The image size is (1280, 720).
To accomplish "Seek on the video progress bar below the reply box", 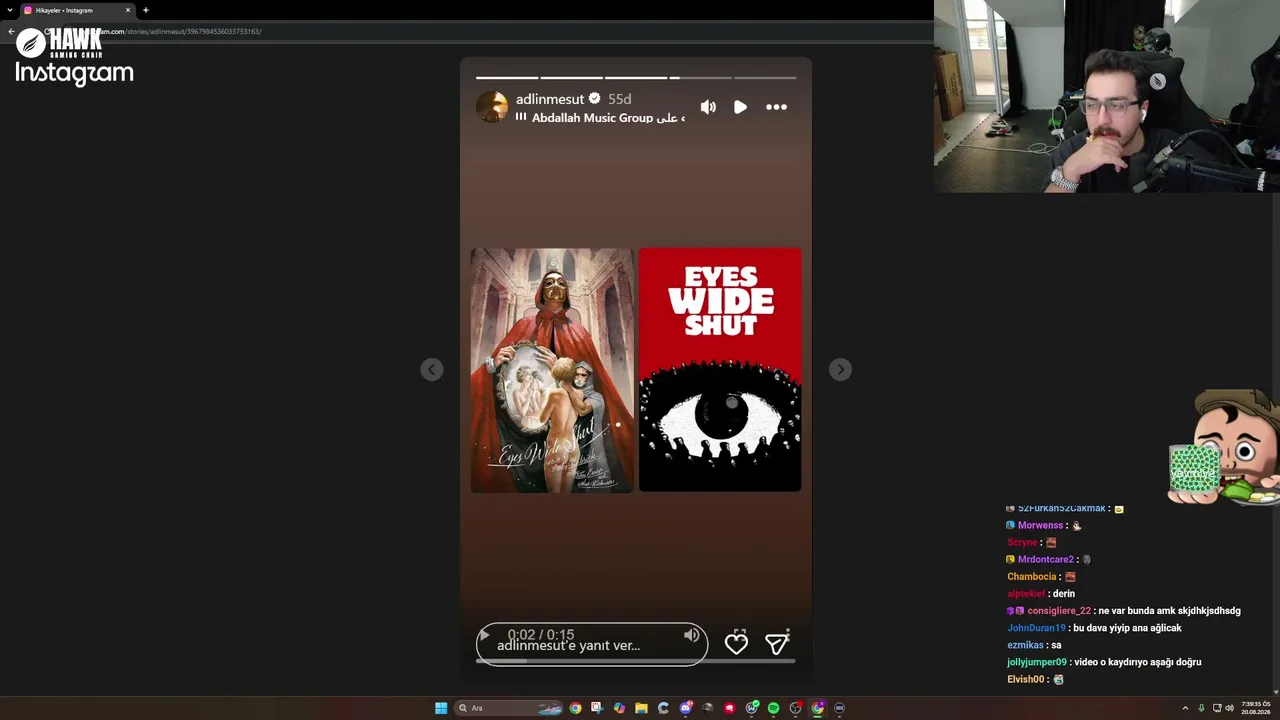I will [635, 661].
